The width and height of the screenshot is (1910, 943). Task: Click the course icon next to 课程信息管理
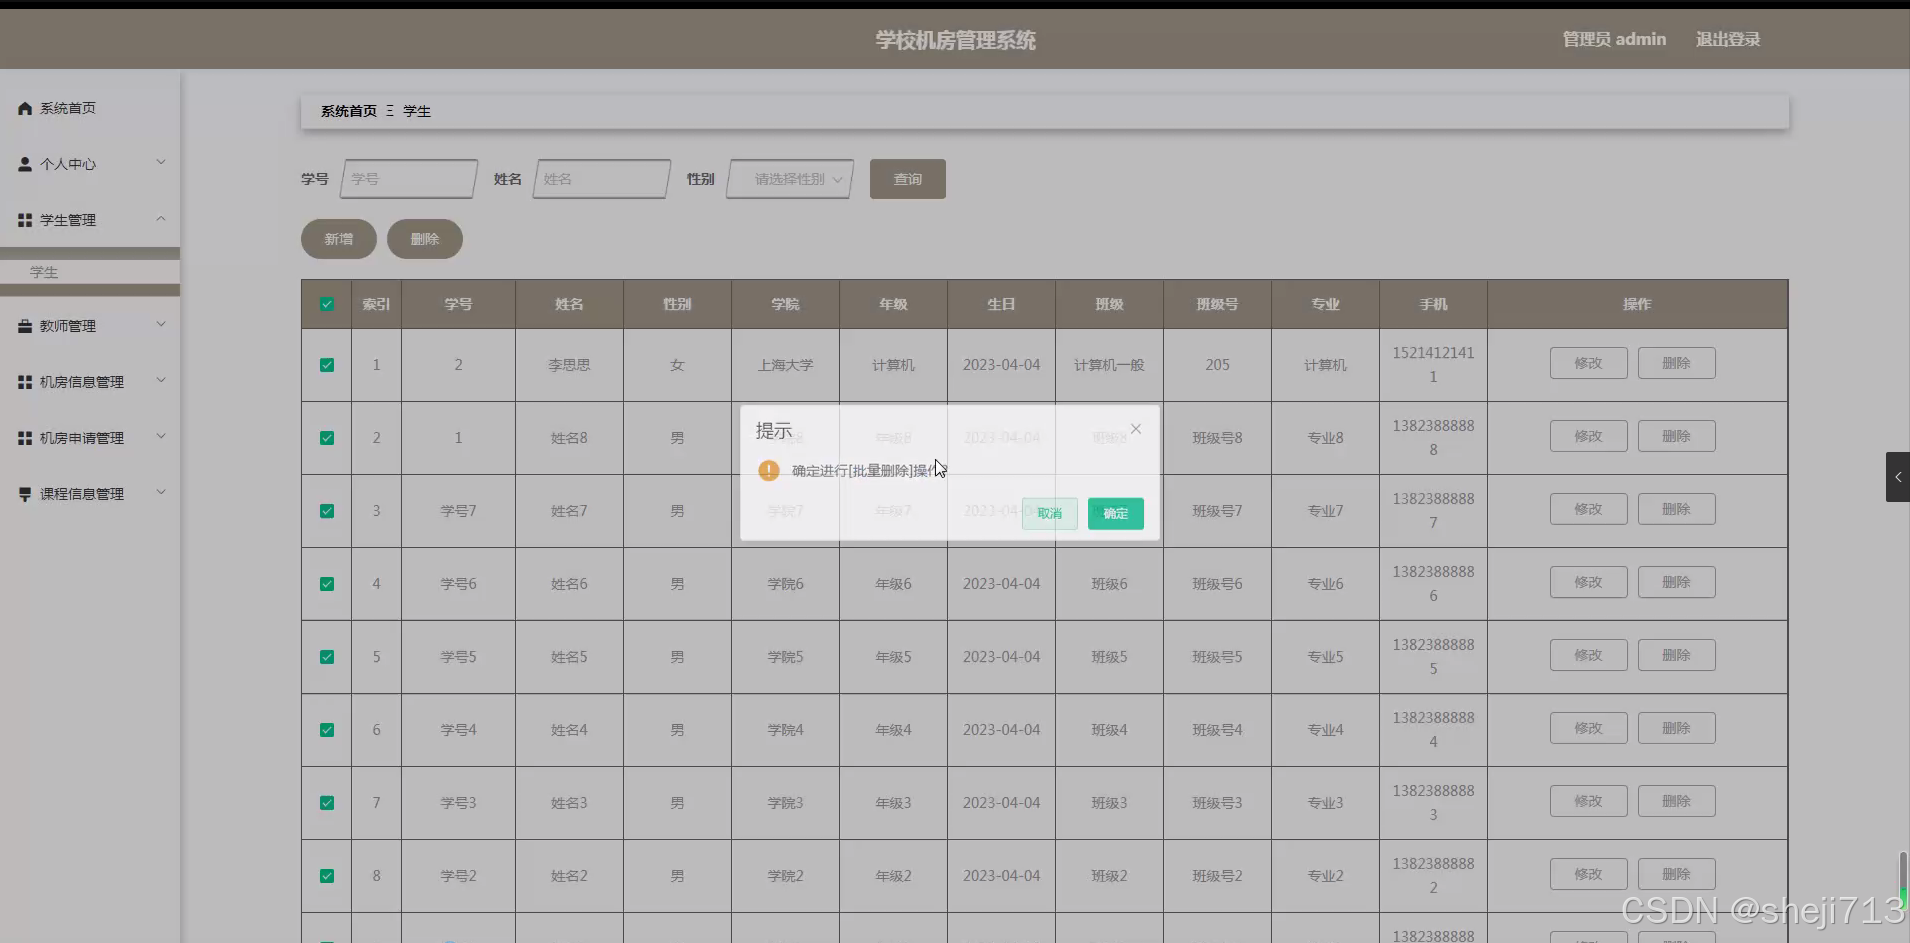click(x=25, y=492)
